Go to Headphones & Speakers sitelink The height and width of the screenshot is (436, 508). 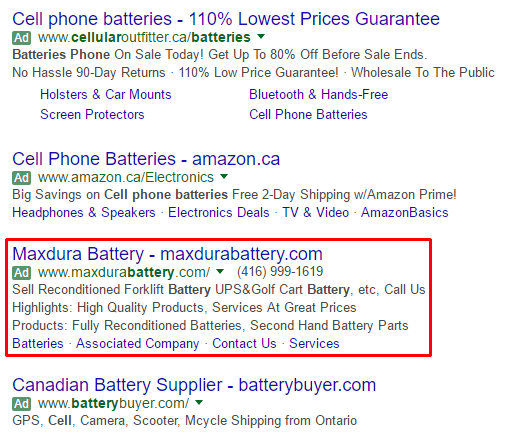pos(84,213)
